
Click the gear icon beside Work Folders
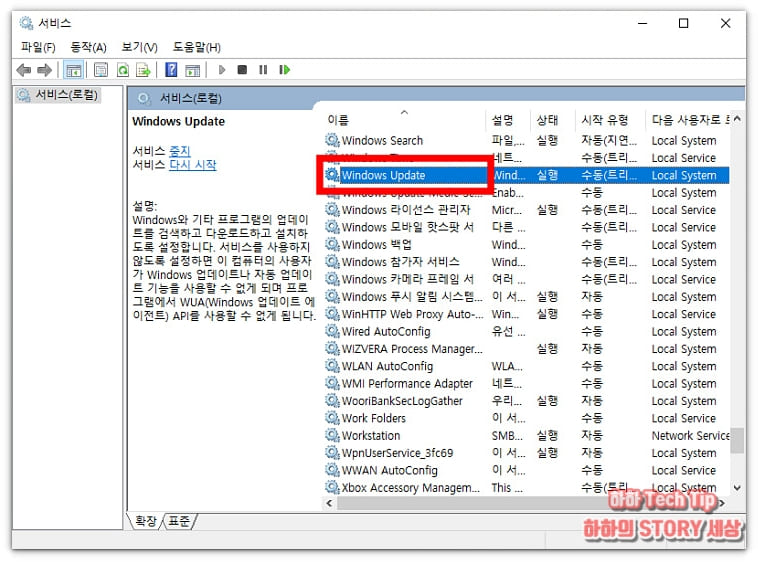click(332, 418)
